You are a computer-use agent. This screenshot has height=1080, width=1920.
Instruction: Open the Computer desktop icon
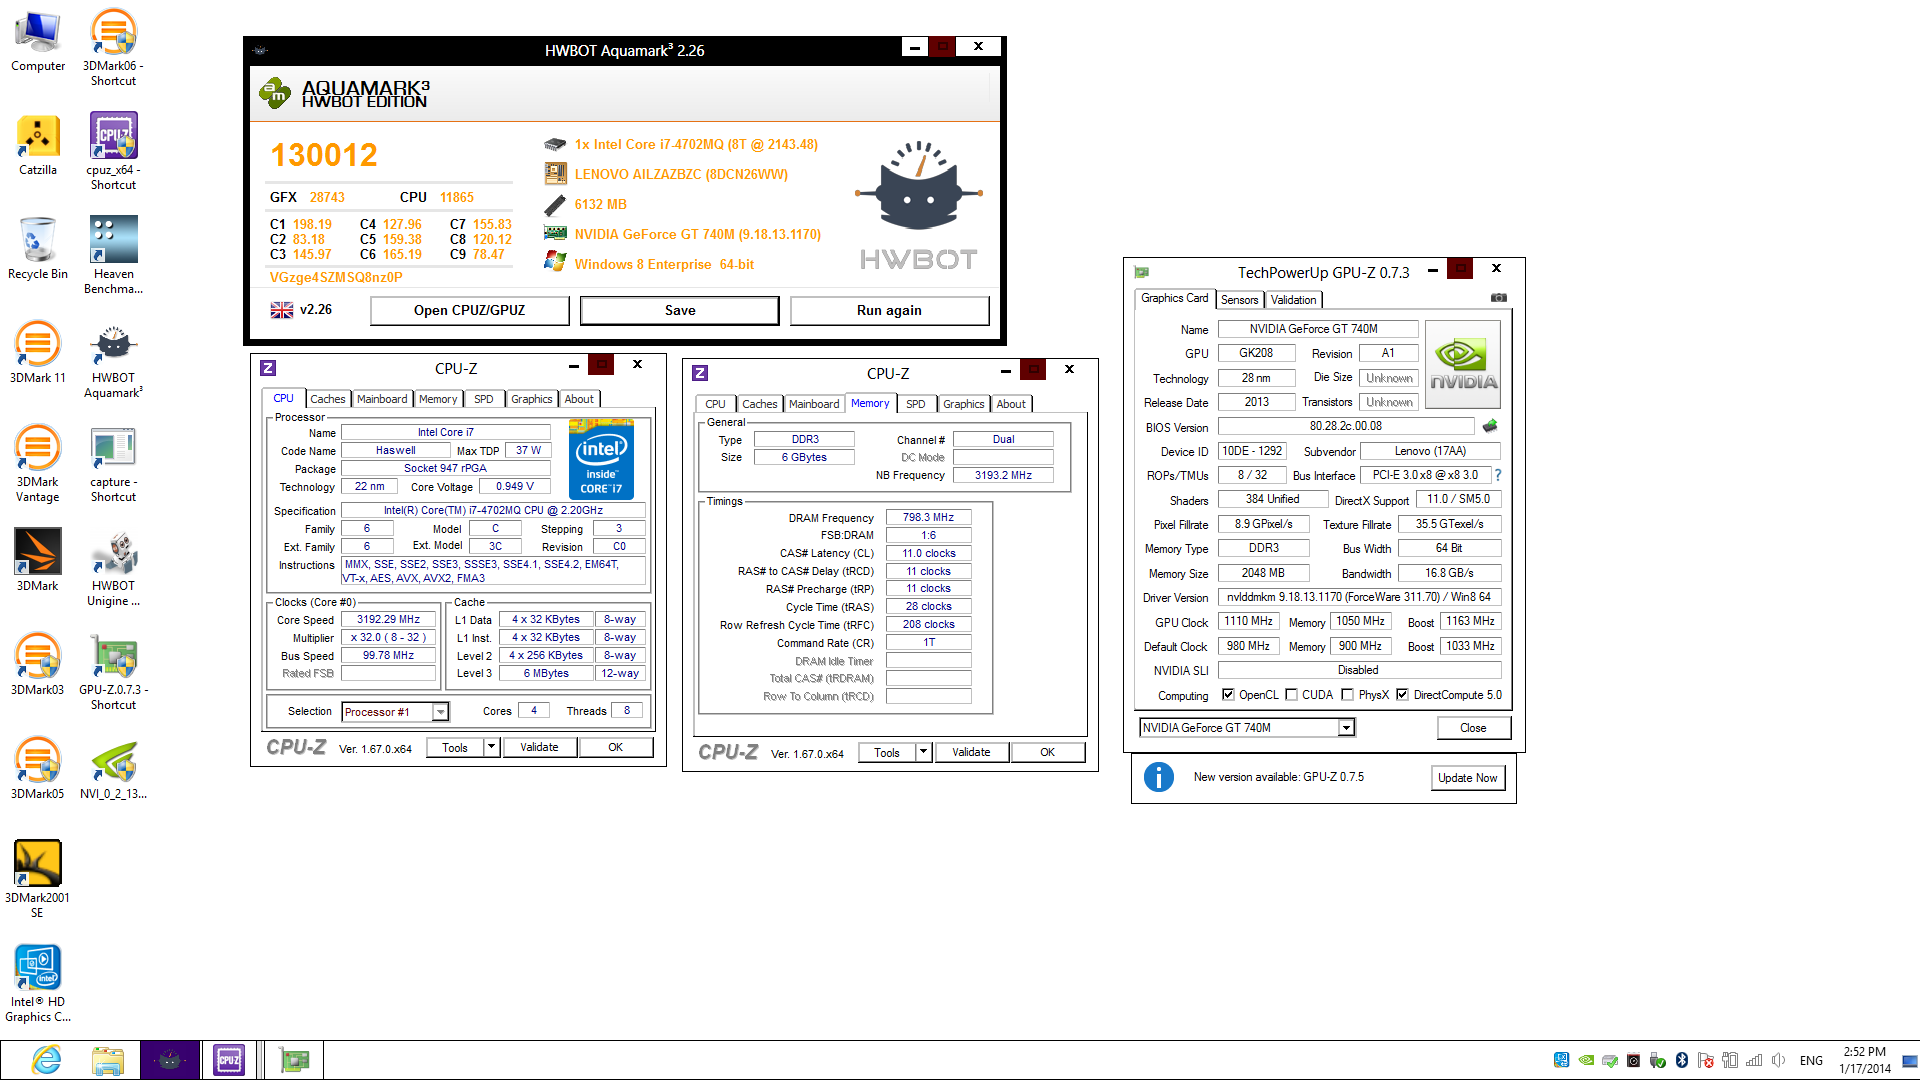pyautogui.click(x=38, y=41)
